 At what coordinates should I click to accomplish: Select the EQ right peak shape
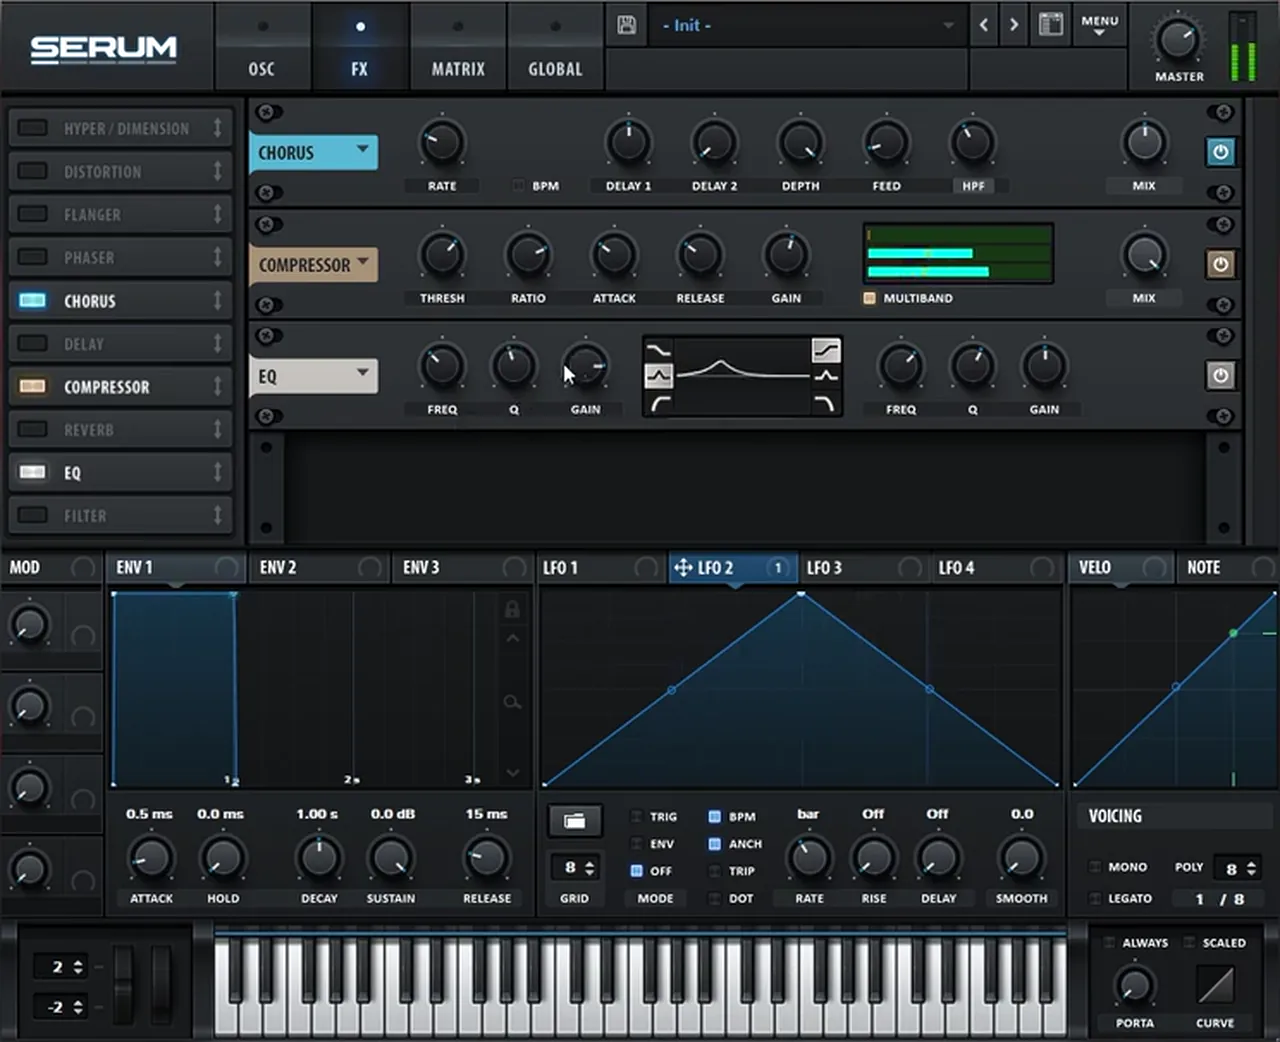[826, 376]
